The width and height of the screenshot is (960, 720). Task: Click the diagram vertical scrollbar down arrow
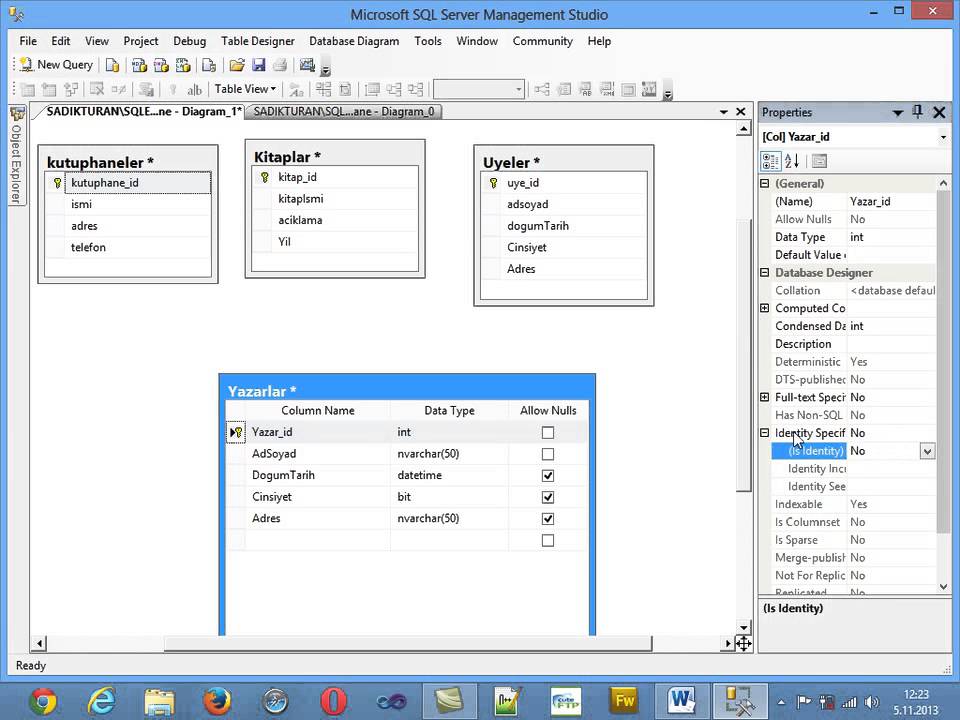tap(743, 628)
